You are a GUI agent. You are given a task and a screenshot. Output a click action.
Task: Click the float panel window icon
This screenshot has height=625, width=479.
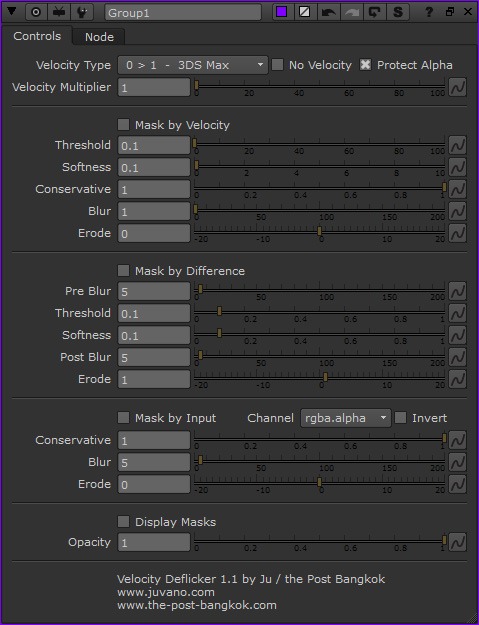[x=450, y=12]
